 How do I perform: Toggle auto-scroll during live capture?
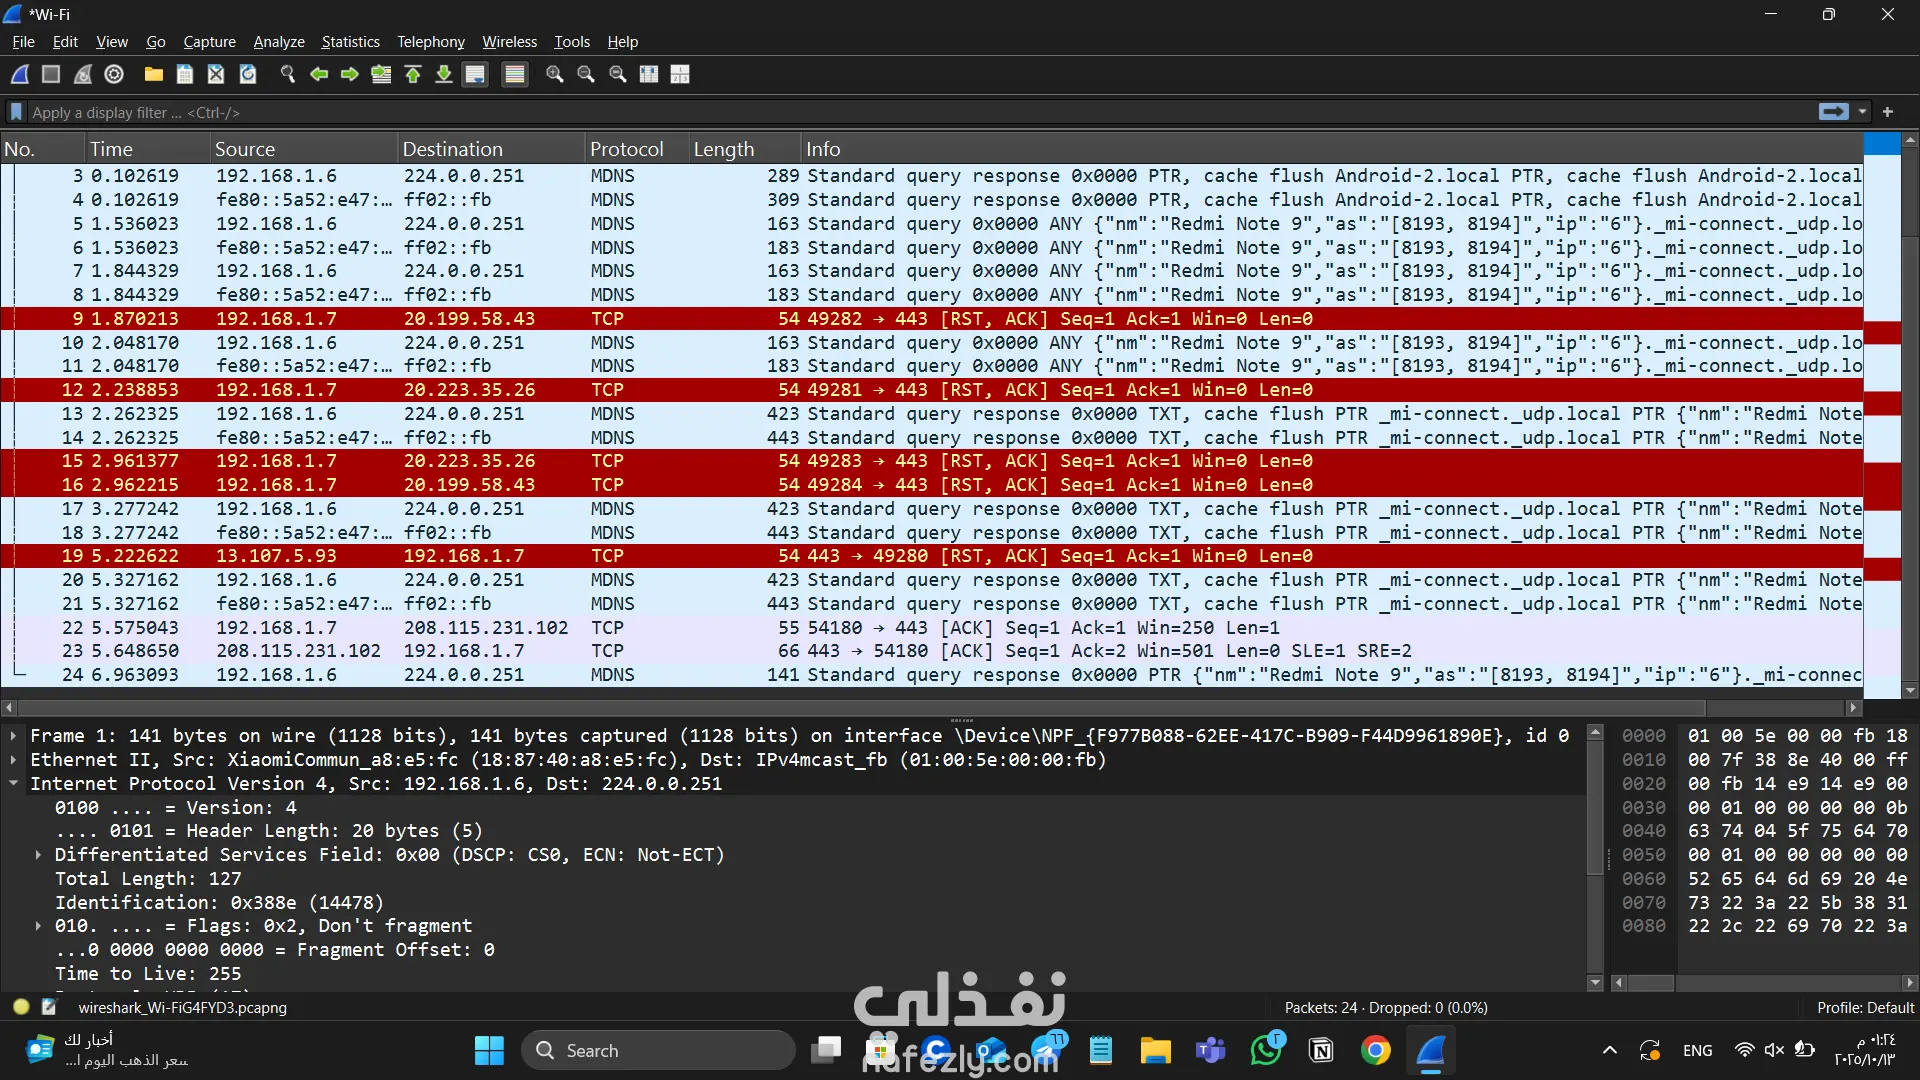pos(475,74)
